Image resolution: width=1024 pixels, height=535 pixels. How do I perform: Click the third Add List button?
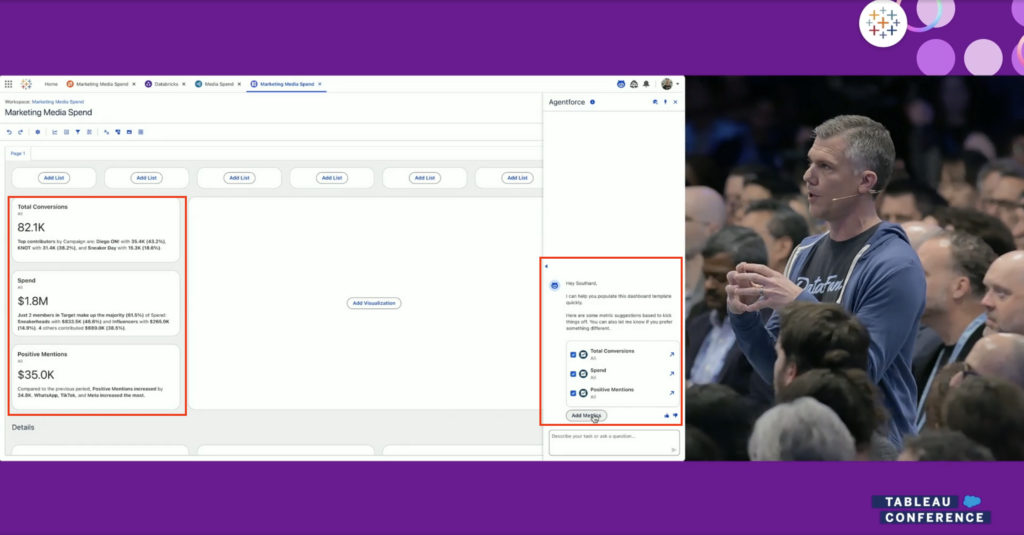[239, 178]
